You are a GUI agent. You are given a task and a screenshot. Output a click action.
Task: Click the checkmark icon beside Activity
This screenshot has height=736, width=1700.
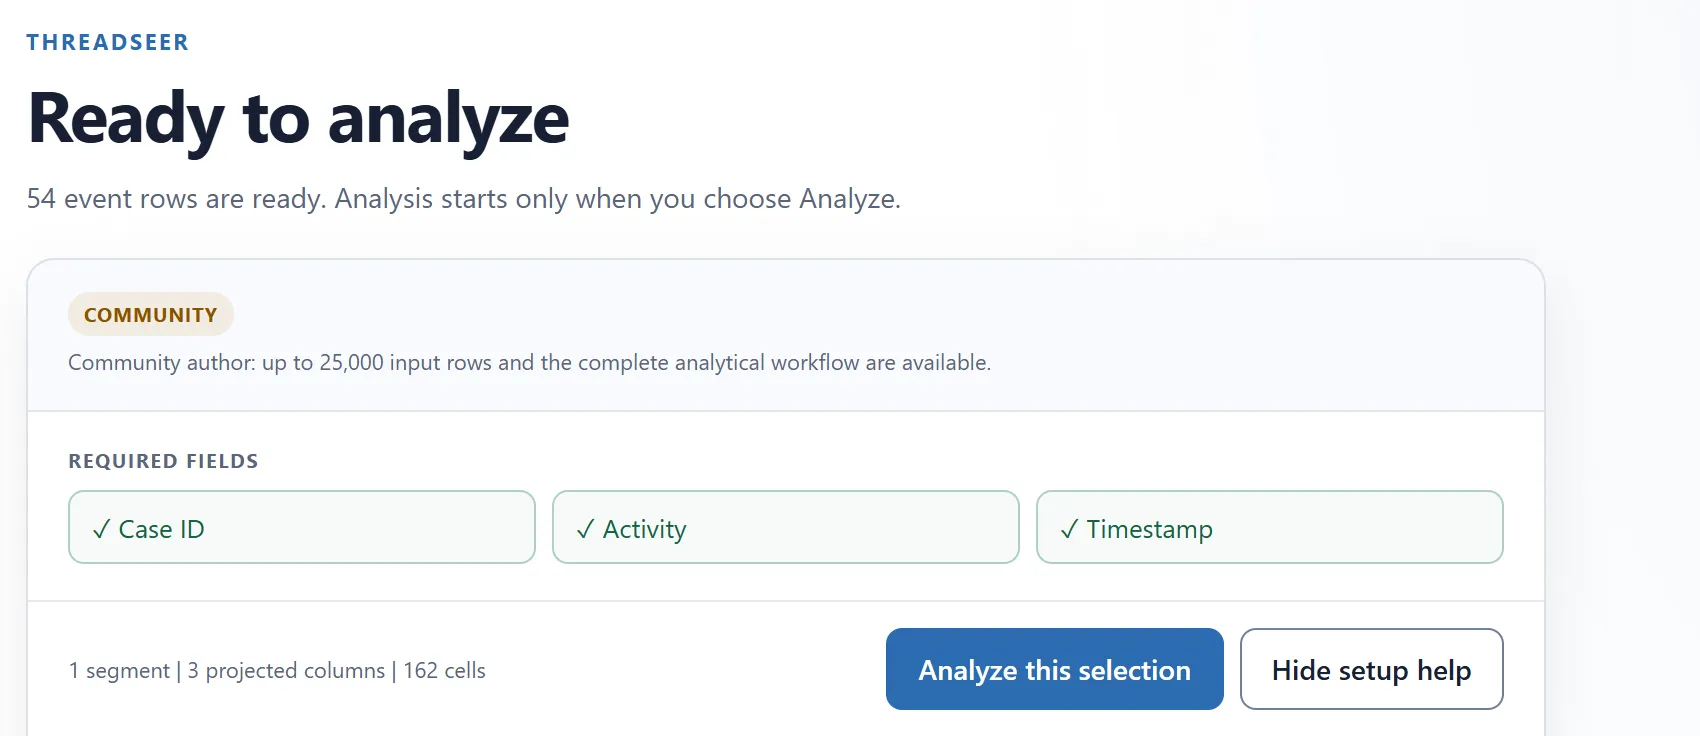(585, 529)
